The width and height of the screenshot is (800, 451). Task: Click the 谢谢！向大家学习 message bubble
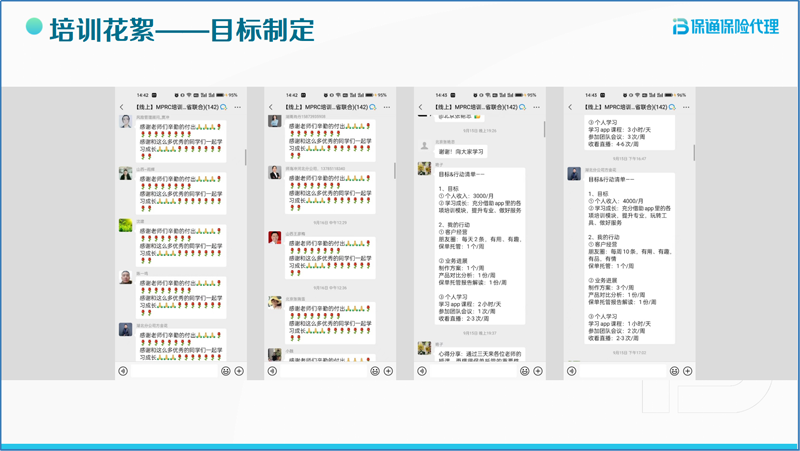point(462,152)
